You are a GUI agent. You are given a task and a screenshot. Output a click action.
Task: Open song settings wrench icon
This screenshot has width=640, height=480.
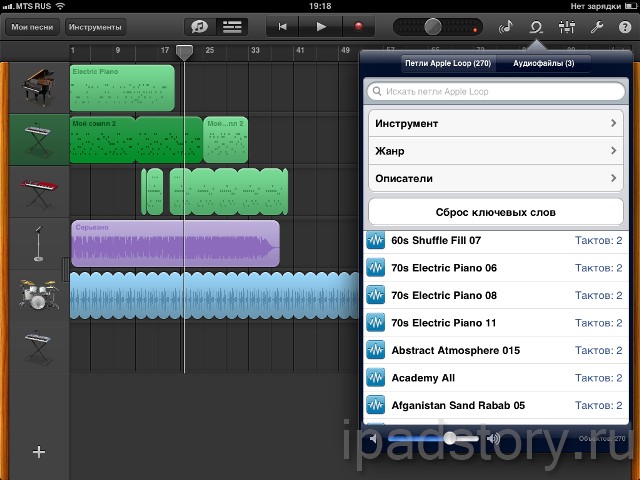tap(596, 27)
